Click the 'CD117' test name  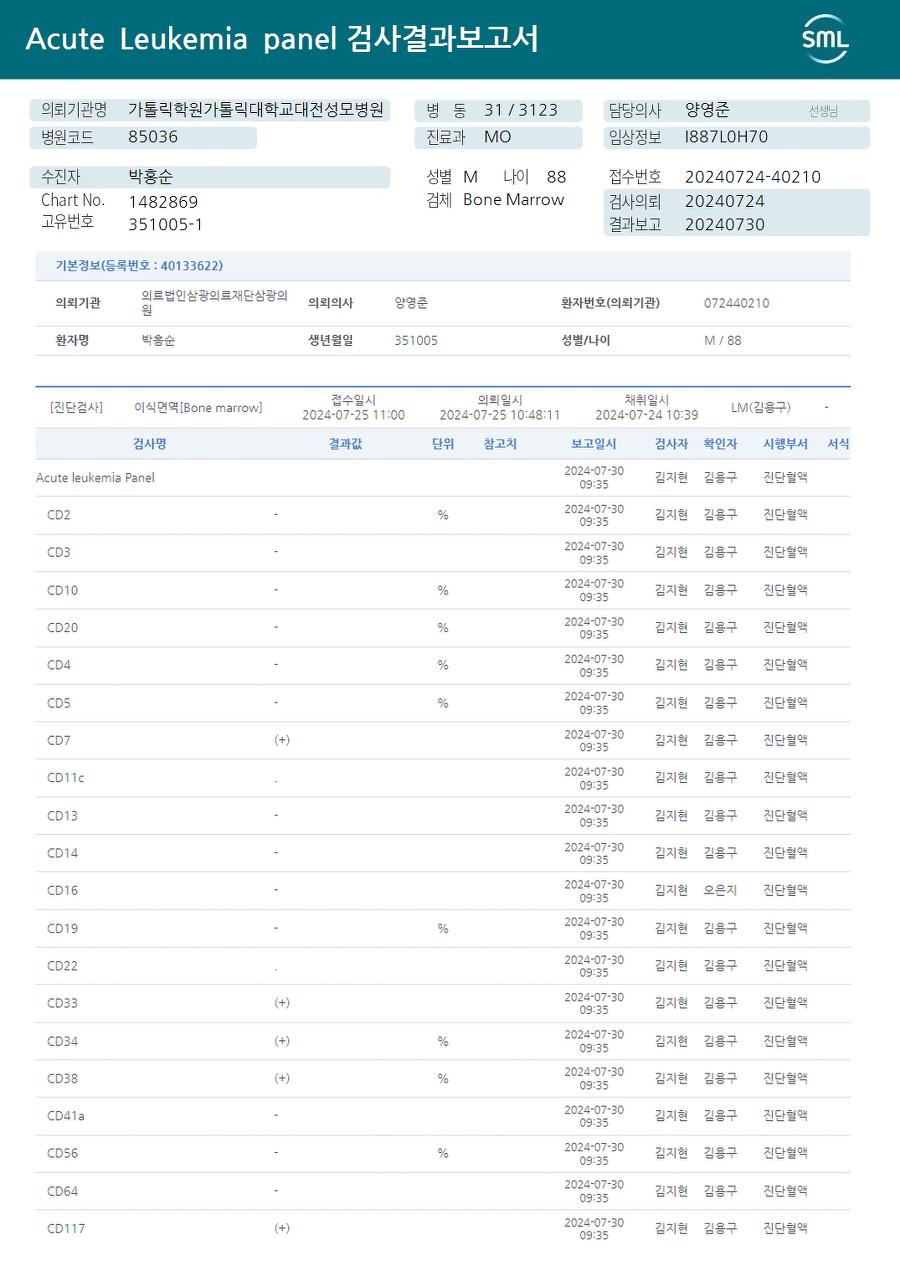(66, 1229)
